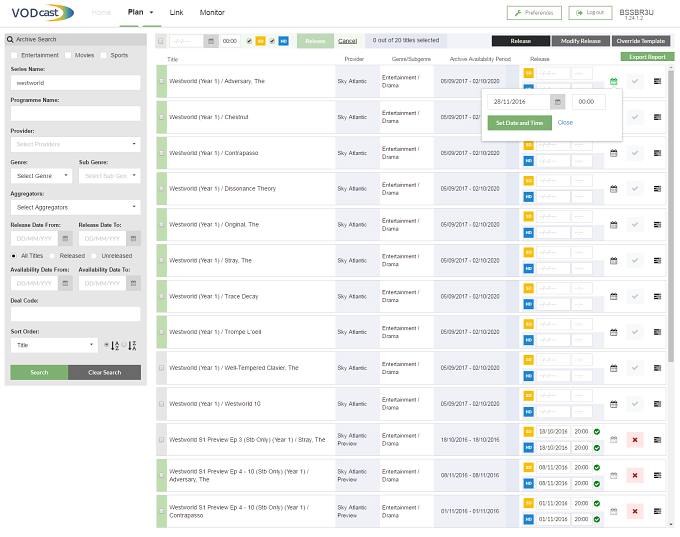The image size is (680, 537).
Task: Click the Export Report button
Action: pos(647,57)
